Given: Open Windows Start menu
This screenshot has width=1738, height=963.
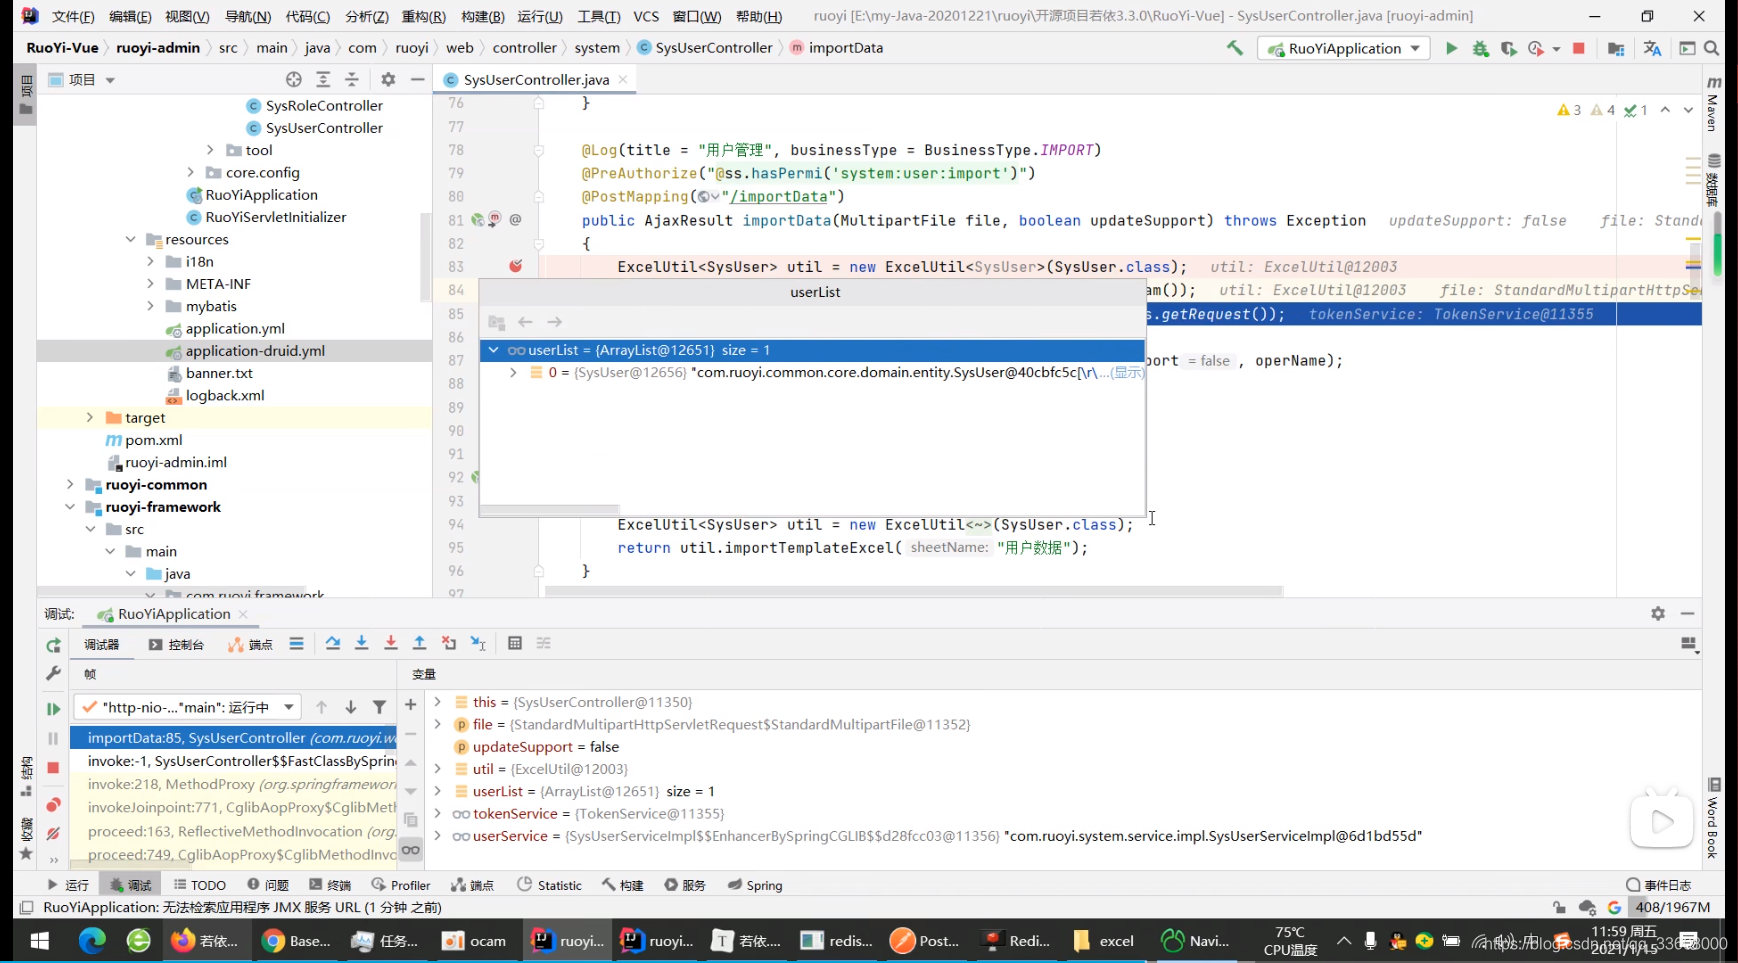Looking at the screenshot, I should [40, 940].
